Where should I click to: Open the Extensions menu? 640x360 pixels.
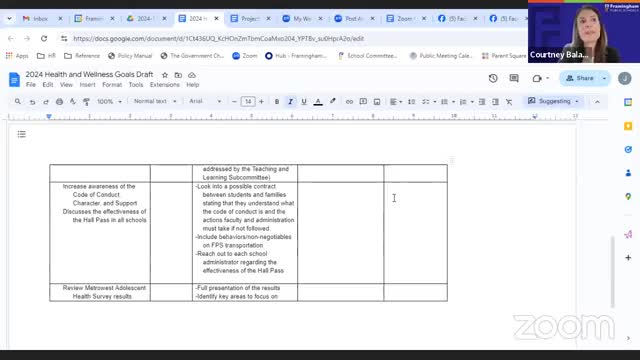point(164,85)
